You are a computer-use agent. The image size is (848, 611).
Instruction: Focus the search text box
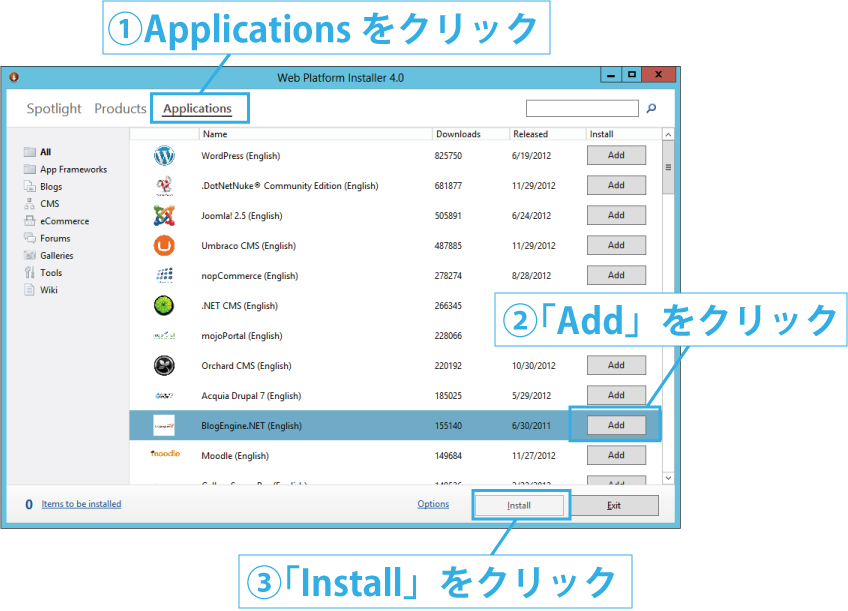click(582, 108)
